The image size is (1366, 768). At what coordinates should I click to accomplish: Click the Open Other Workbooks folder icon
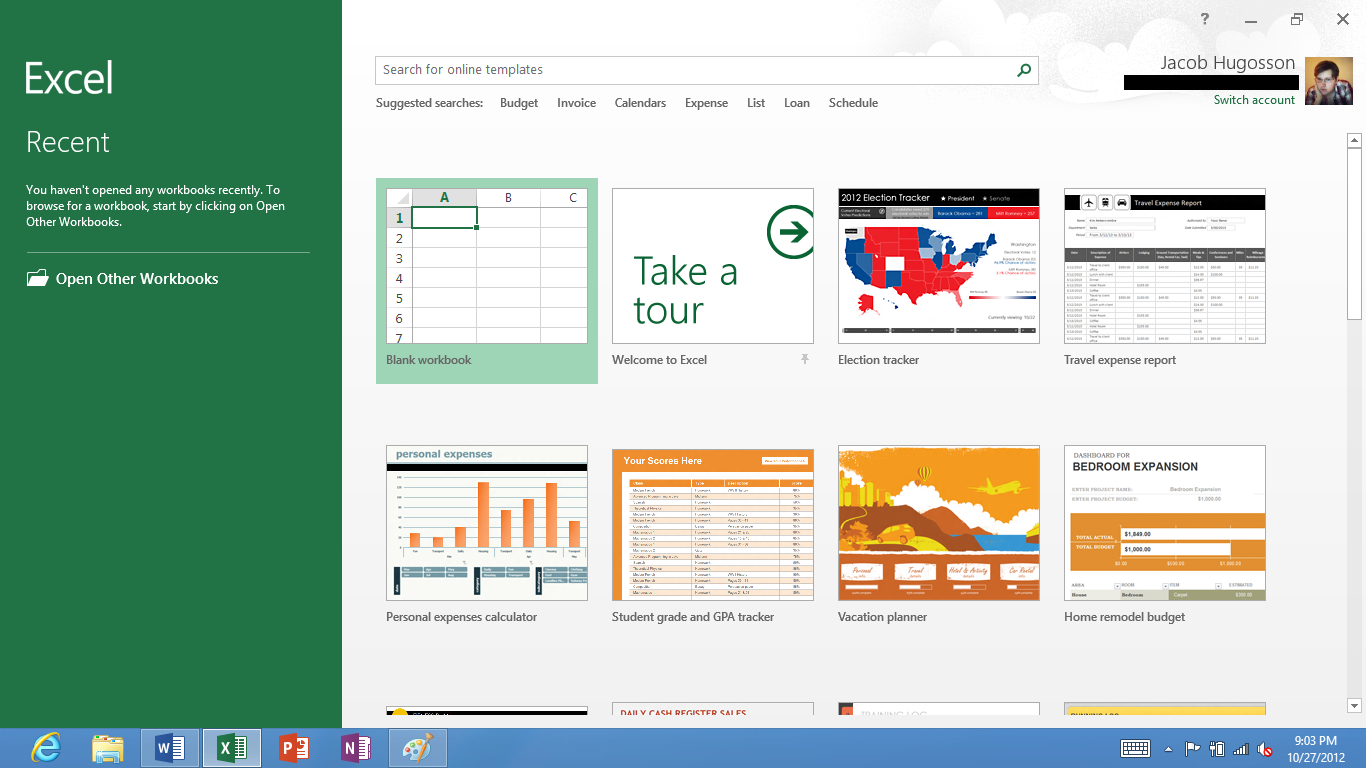[36, 279]
